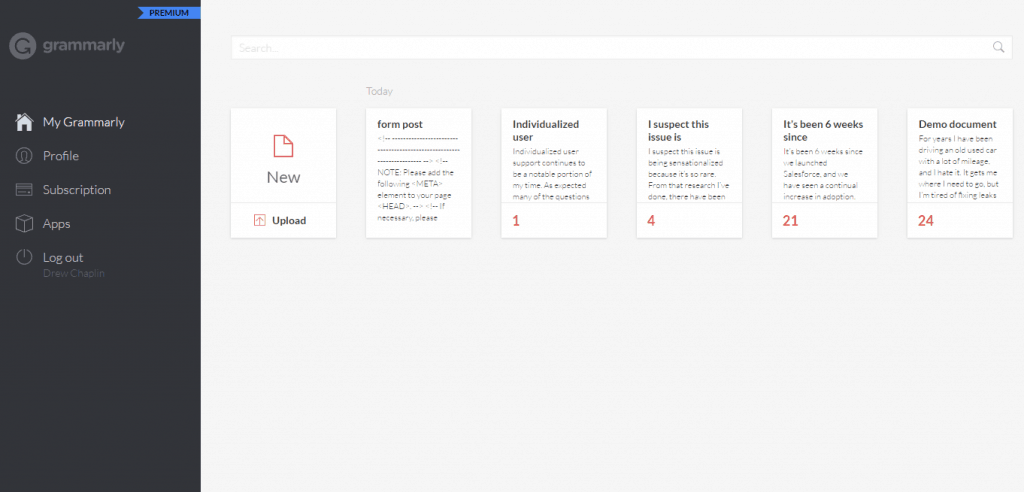The height and width of the screenshot is (492, 1024).
Task: Open the Individualized user document title
Action: 546,131
